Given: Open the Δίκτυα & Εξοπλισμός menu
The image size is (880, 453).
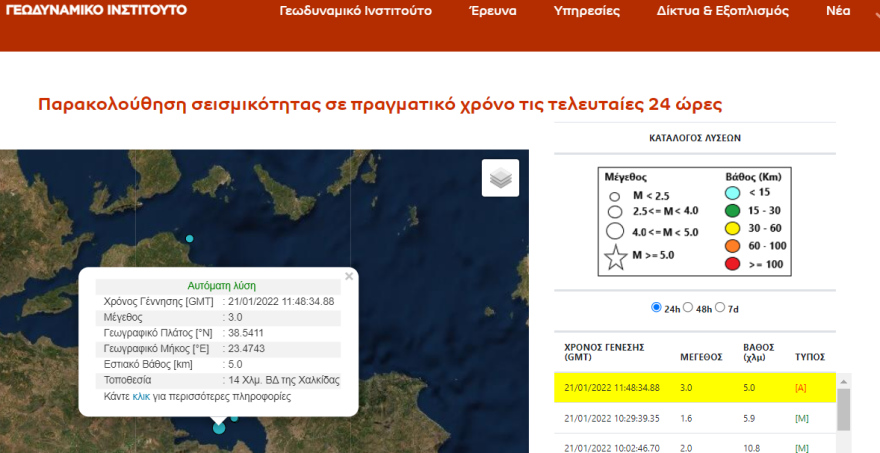Looking at the screenshot, I should [723, 11].
